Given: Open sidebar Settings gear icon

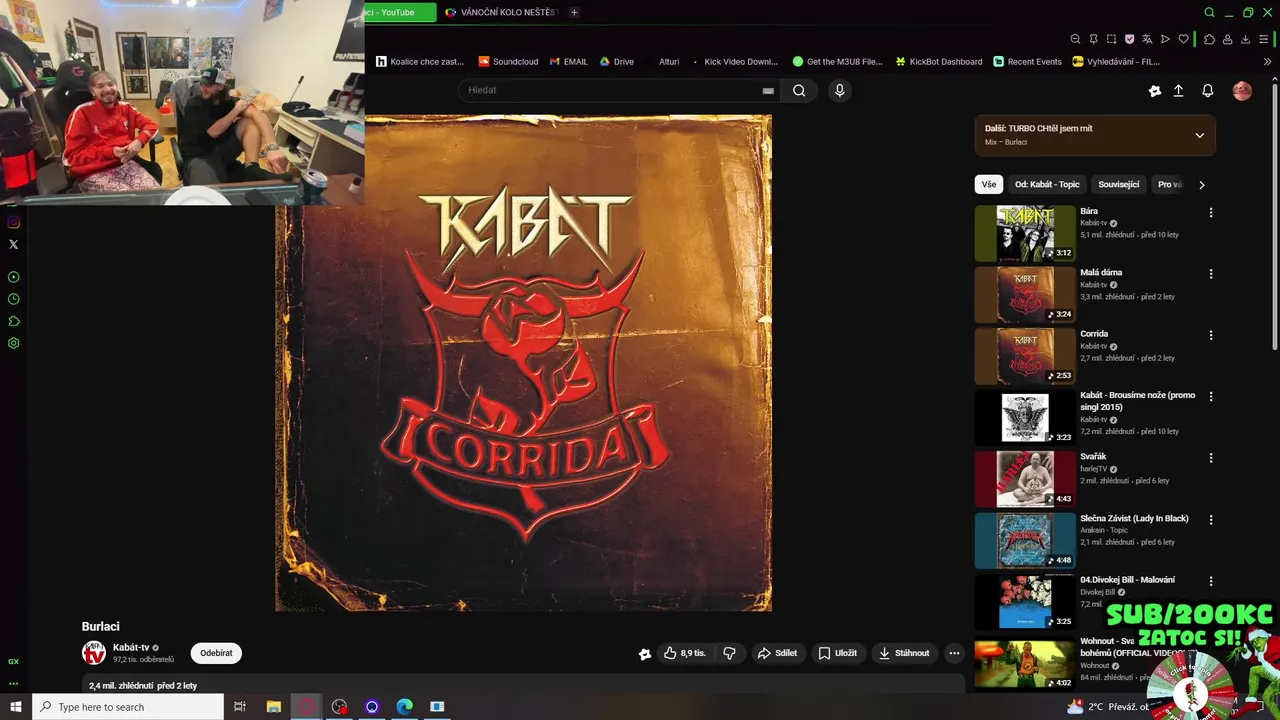Looking at the screenshot, I should (x=13, y=343).
